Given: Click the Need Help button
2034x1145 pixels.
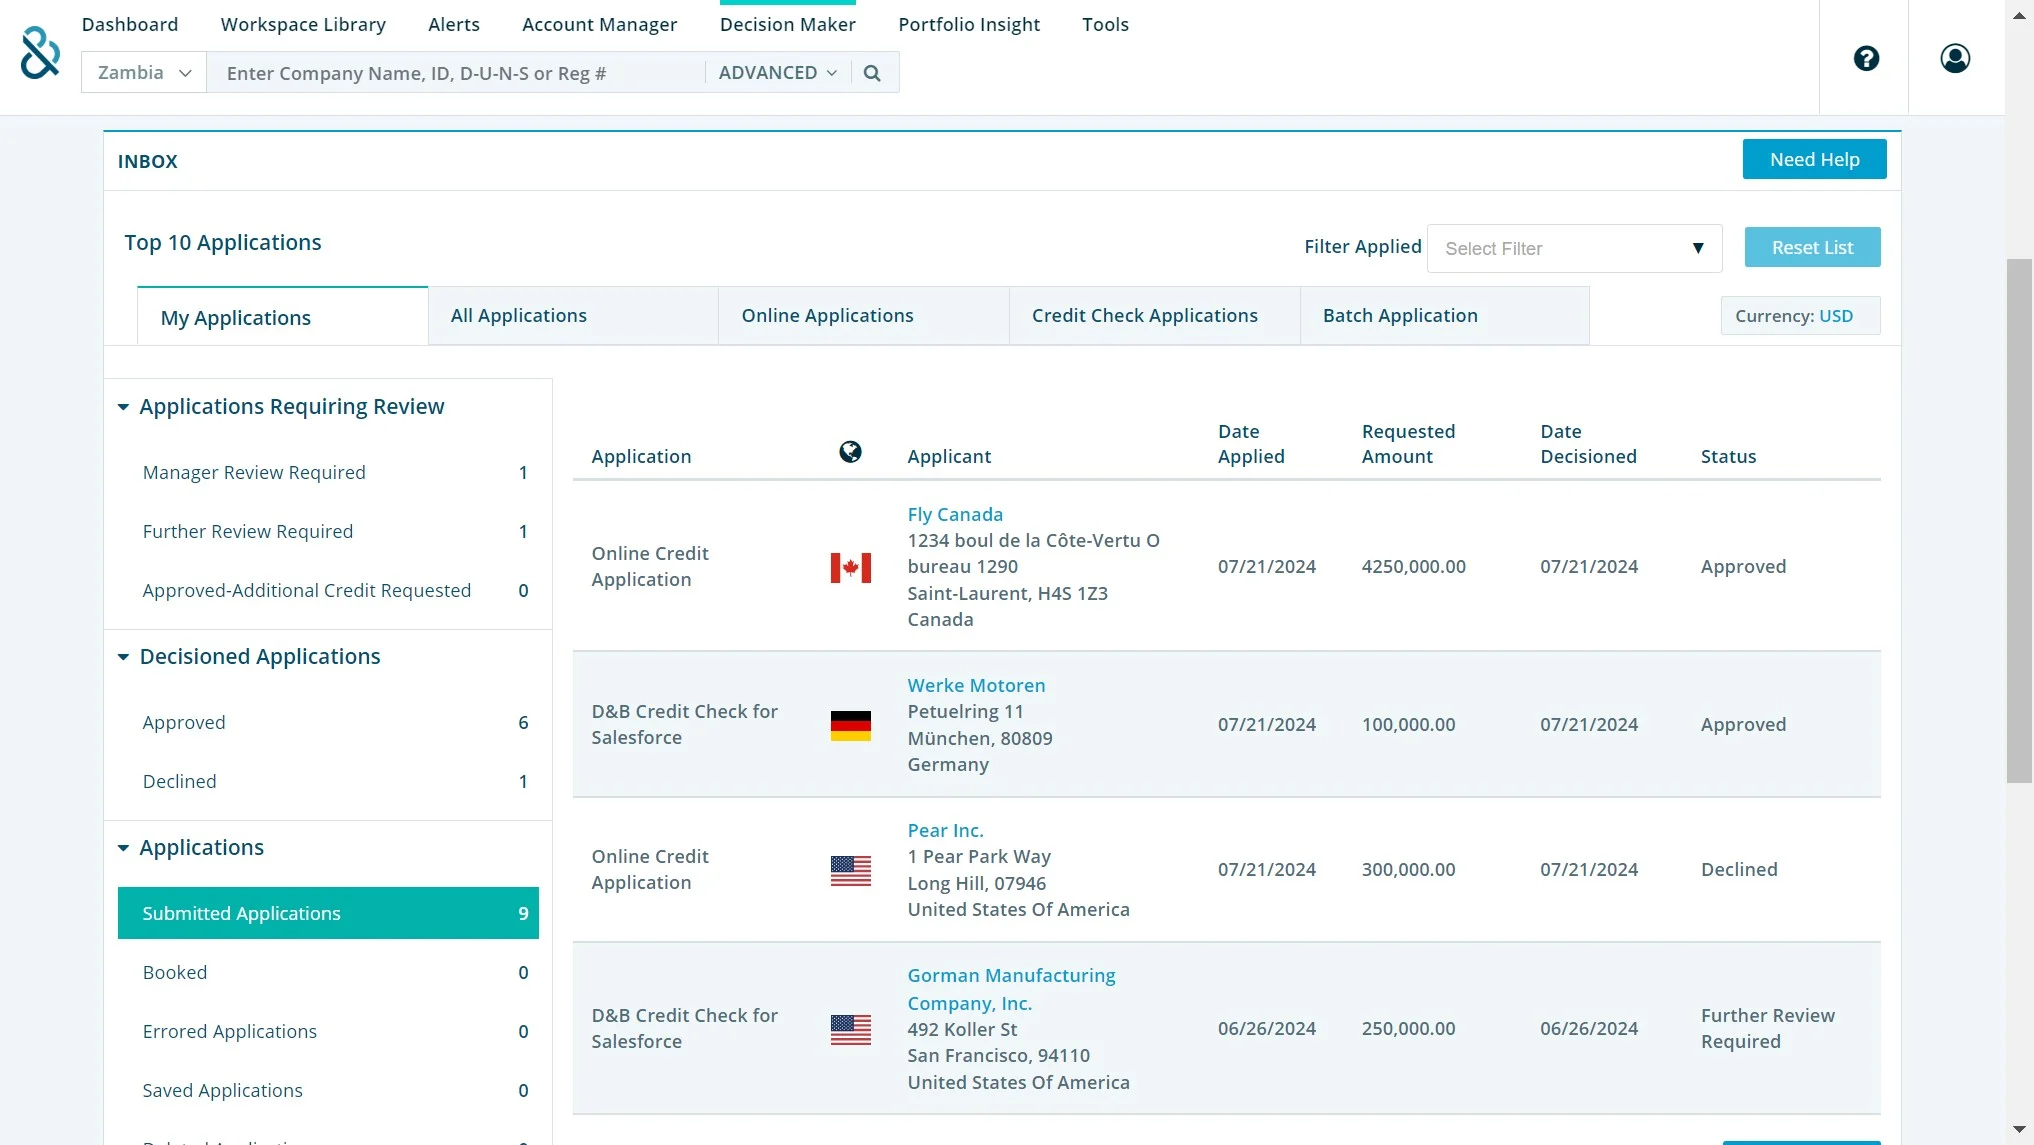Looking at the screenshot, I should click(x=1813, y=160).
